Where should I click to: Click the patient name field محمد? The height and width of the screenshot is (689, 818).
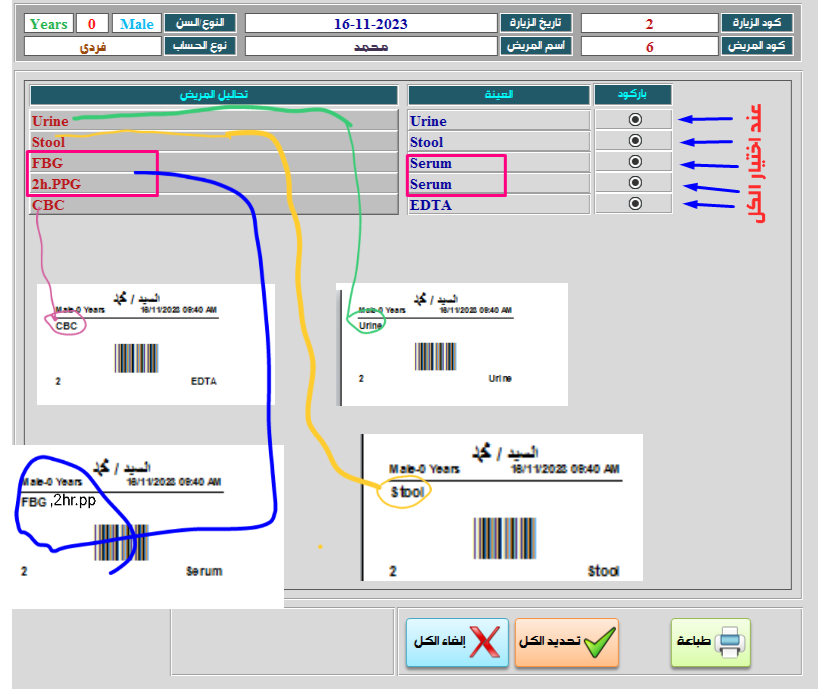(371, 46)
